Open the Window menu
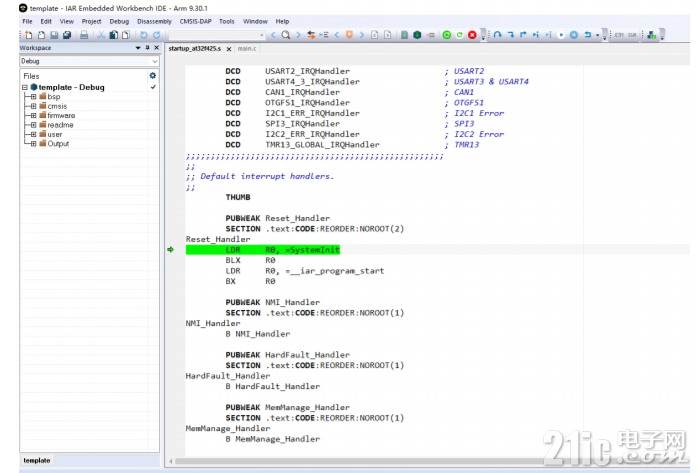Viewport: 697px width, 473px height. [x=255, y=21]
